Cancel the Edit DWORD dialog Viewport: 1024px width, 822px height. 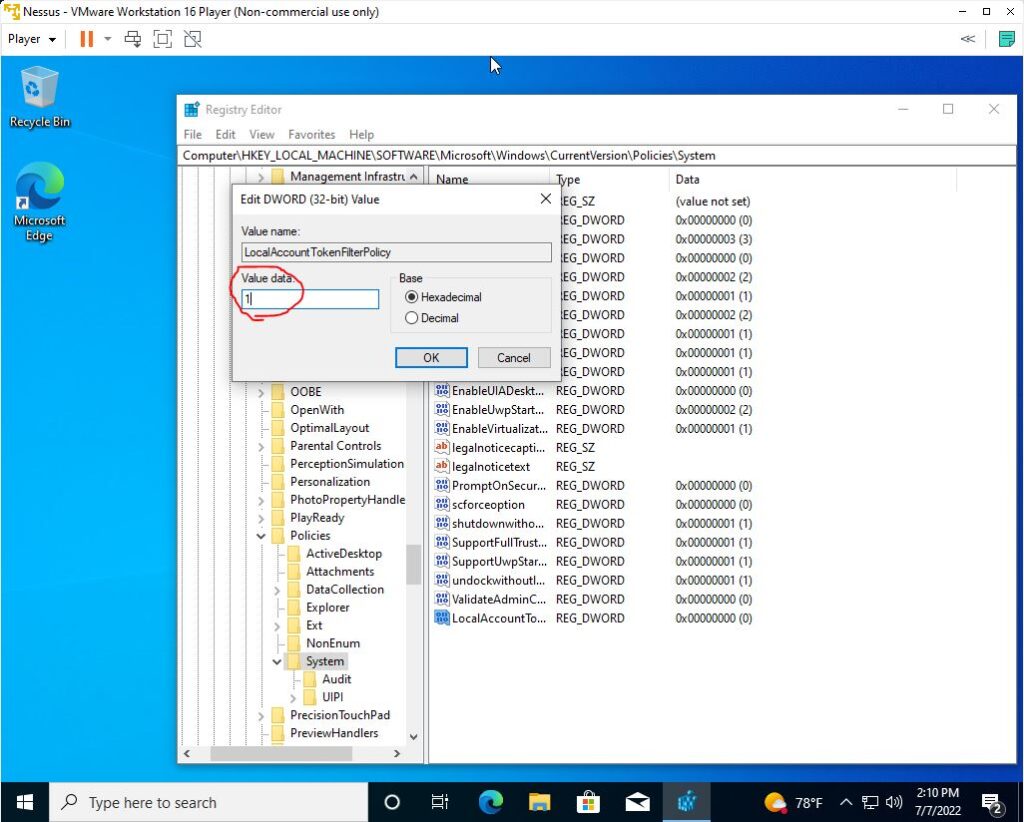point(514,358)
